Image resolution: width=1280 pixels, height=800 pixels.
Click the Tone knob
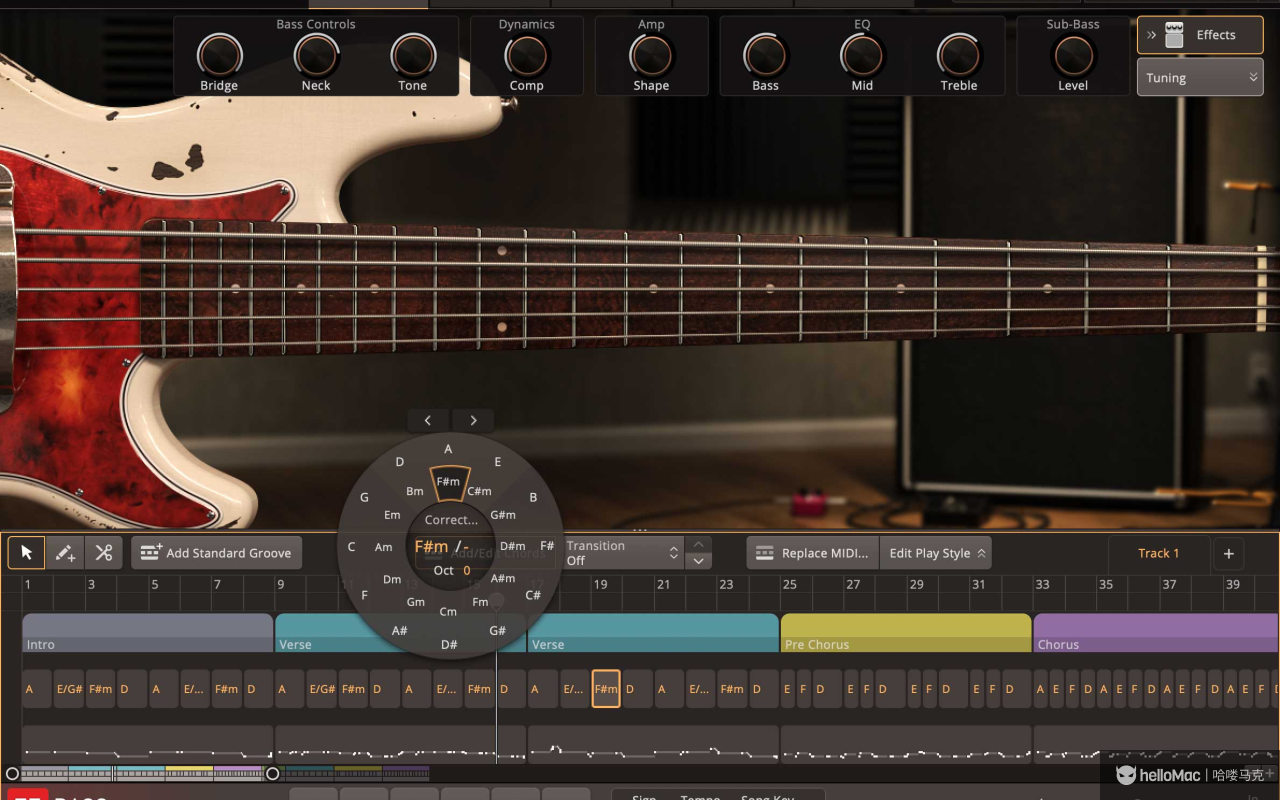413,55
